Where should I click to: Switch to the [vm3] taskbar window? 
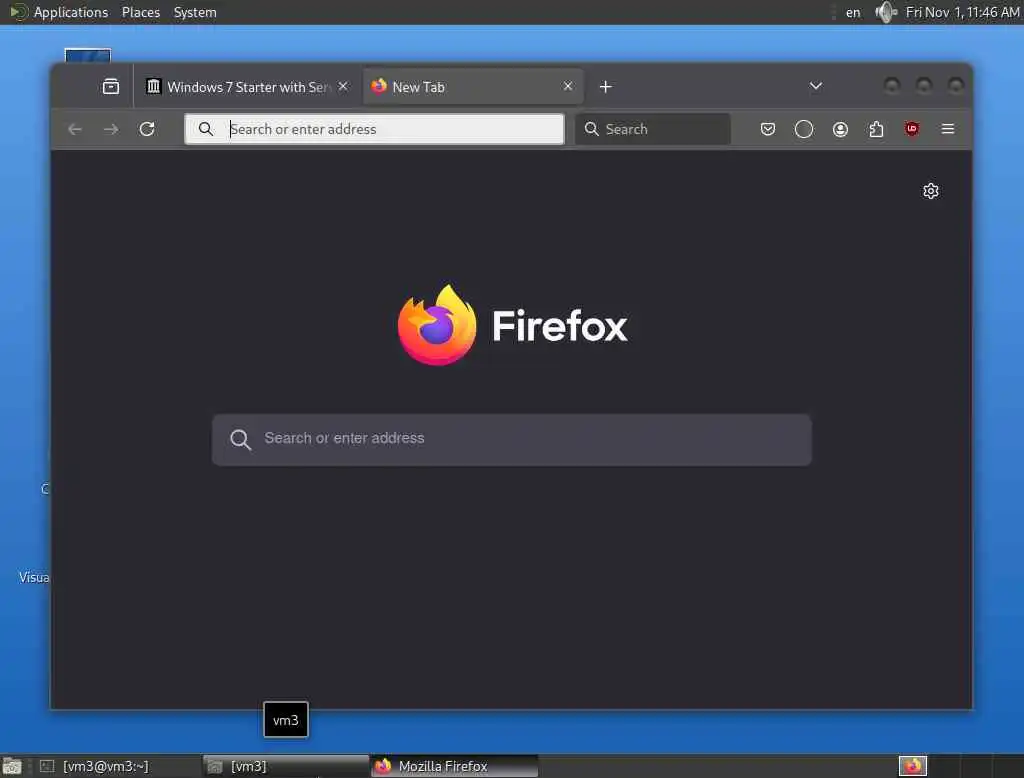point(285,766)
